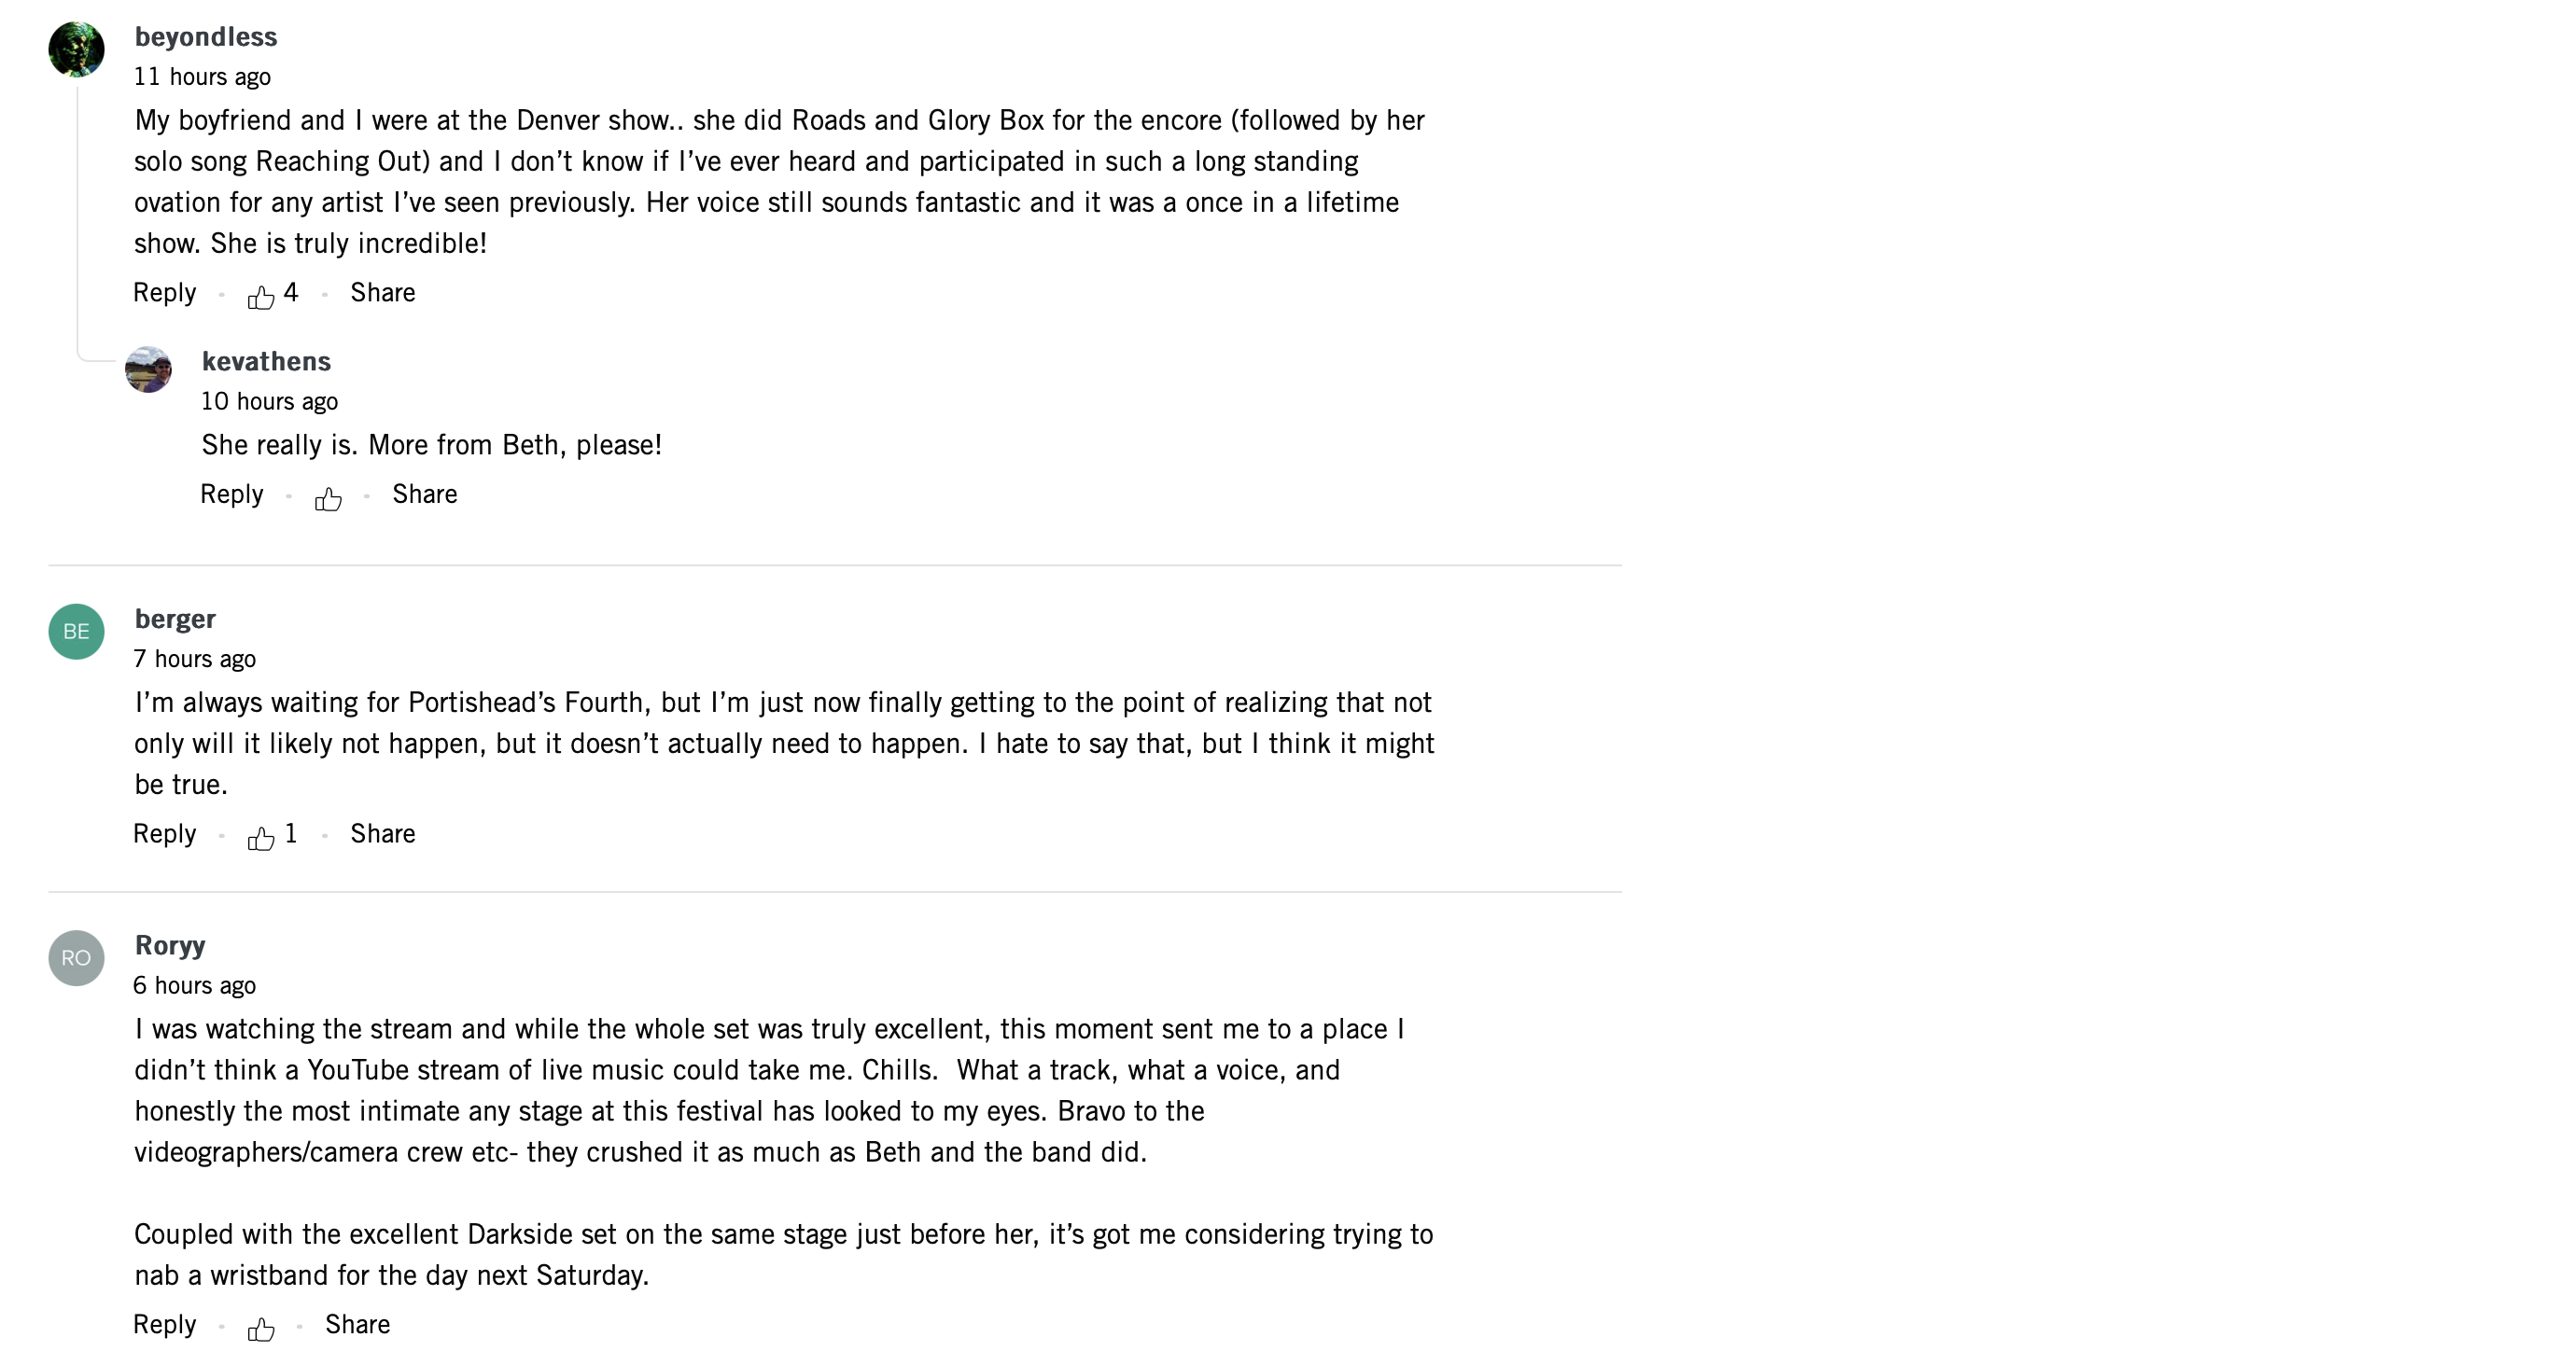Screen dimensions: 2576x1351
Task: Share Roryy's comment
Action: pyautogui.click(x=357, y=1324)
